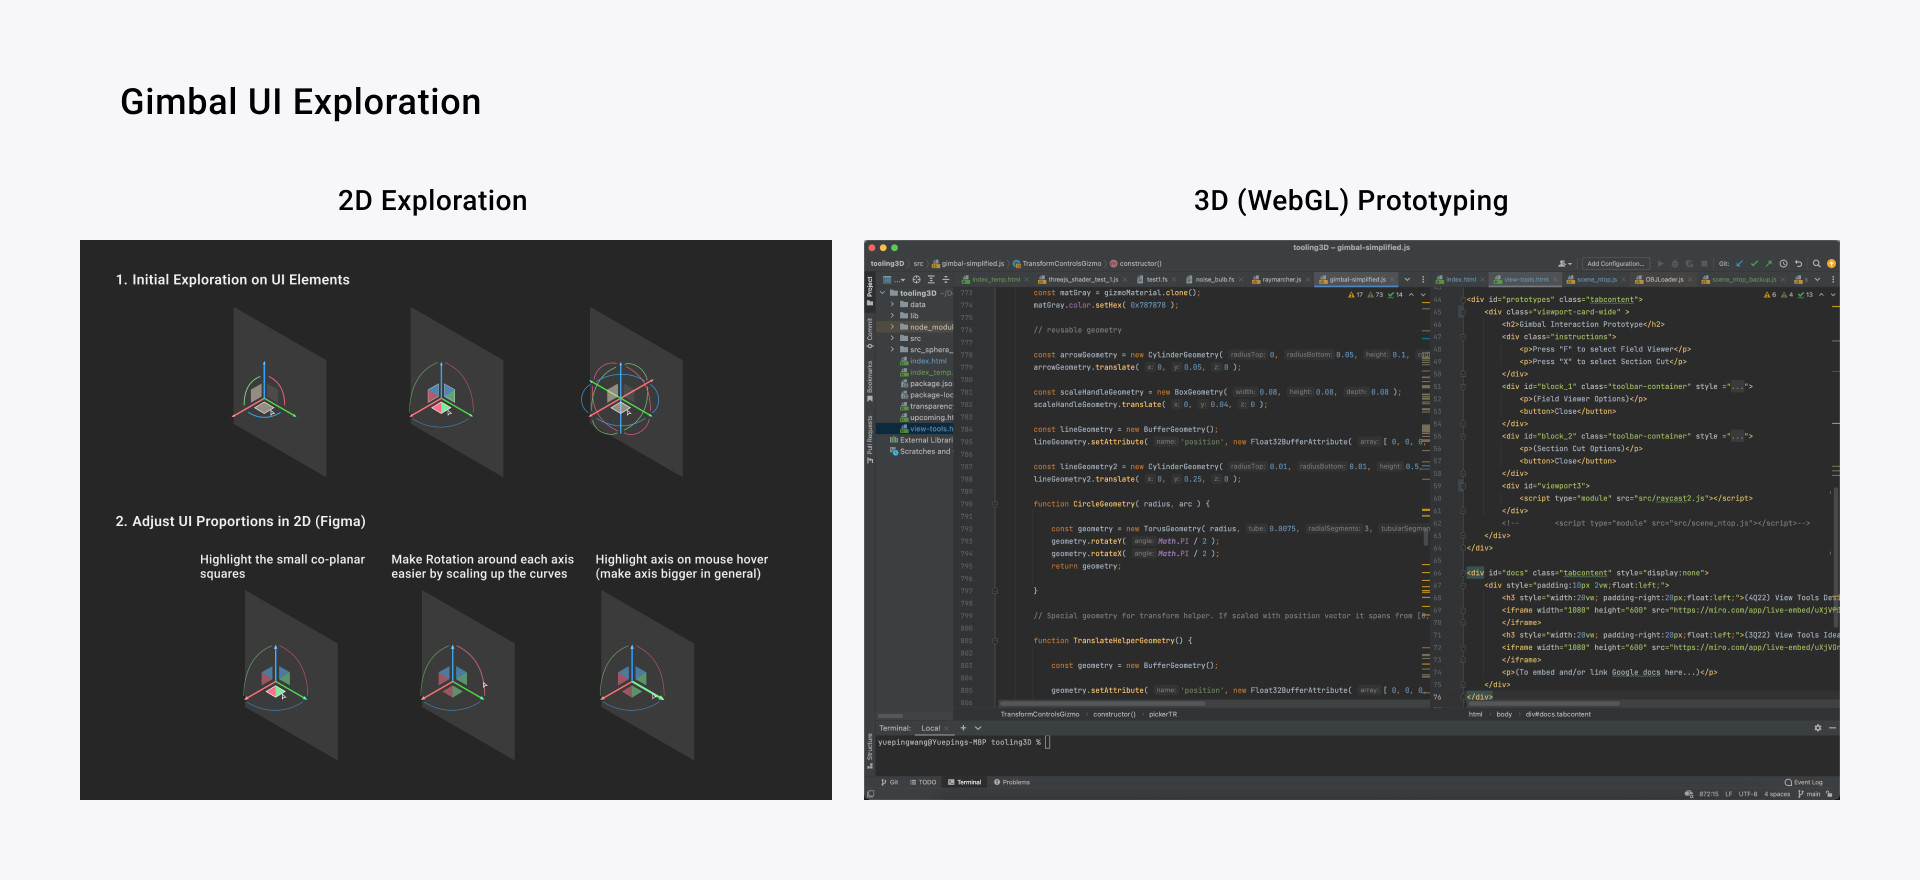Add a new terminal session with plus icon
The image size is (1920, 880).
point(963,728)
